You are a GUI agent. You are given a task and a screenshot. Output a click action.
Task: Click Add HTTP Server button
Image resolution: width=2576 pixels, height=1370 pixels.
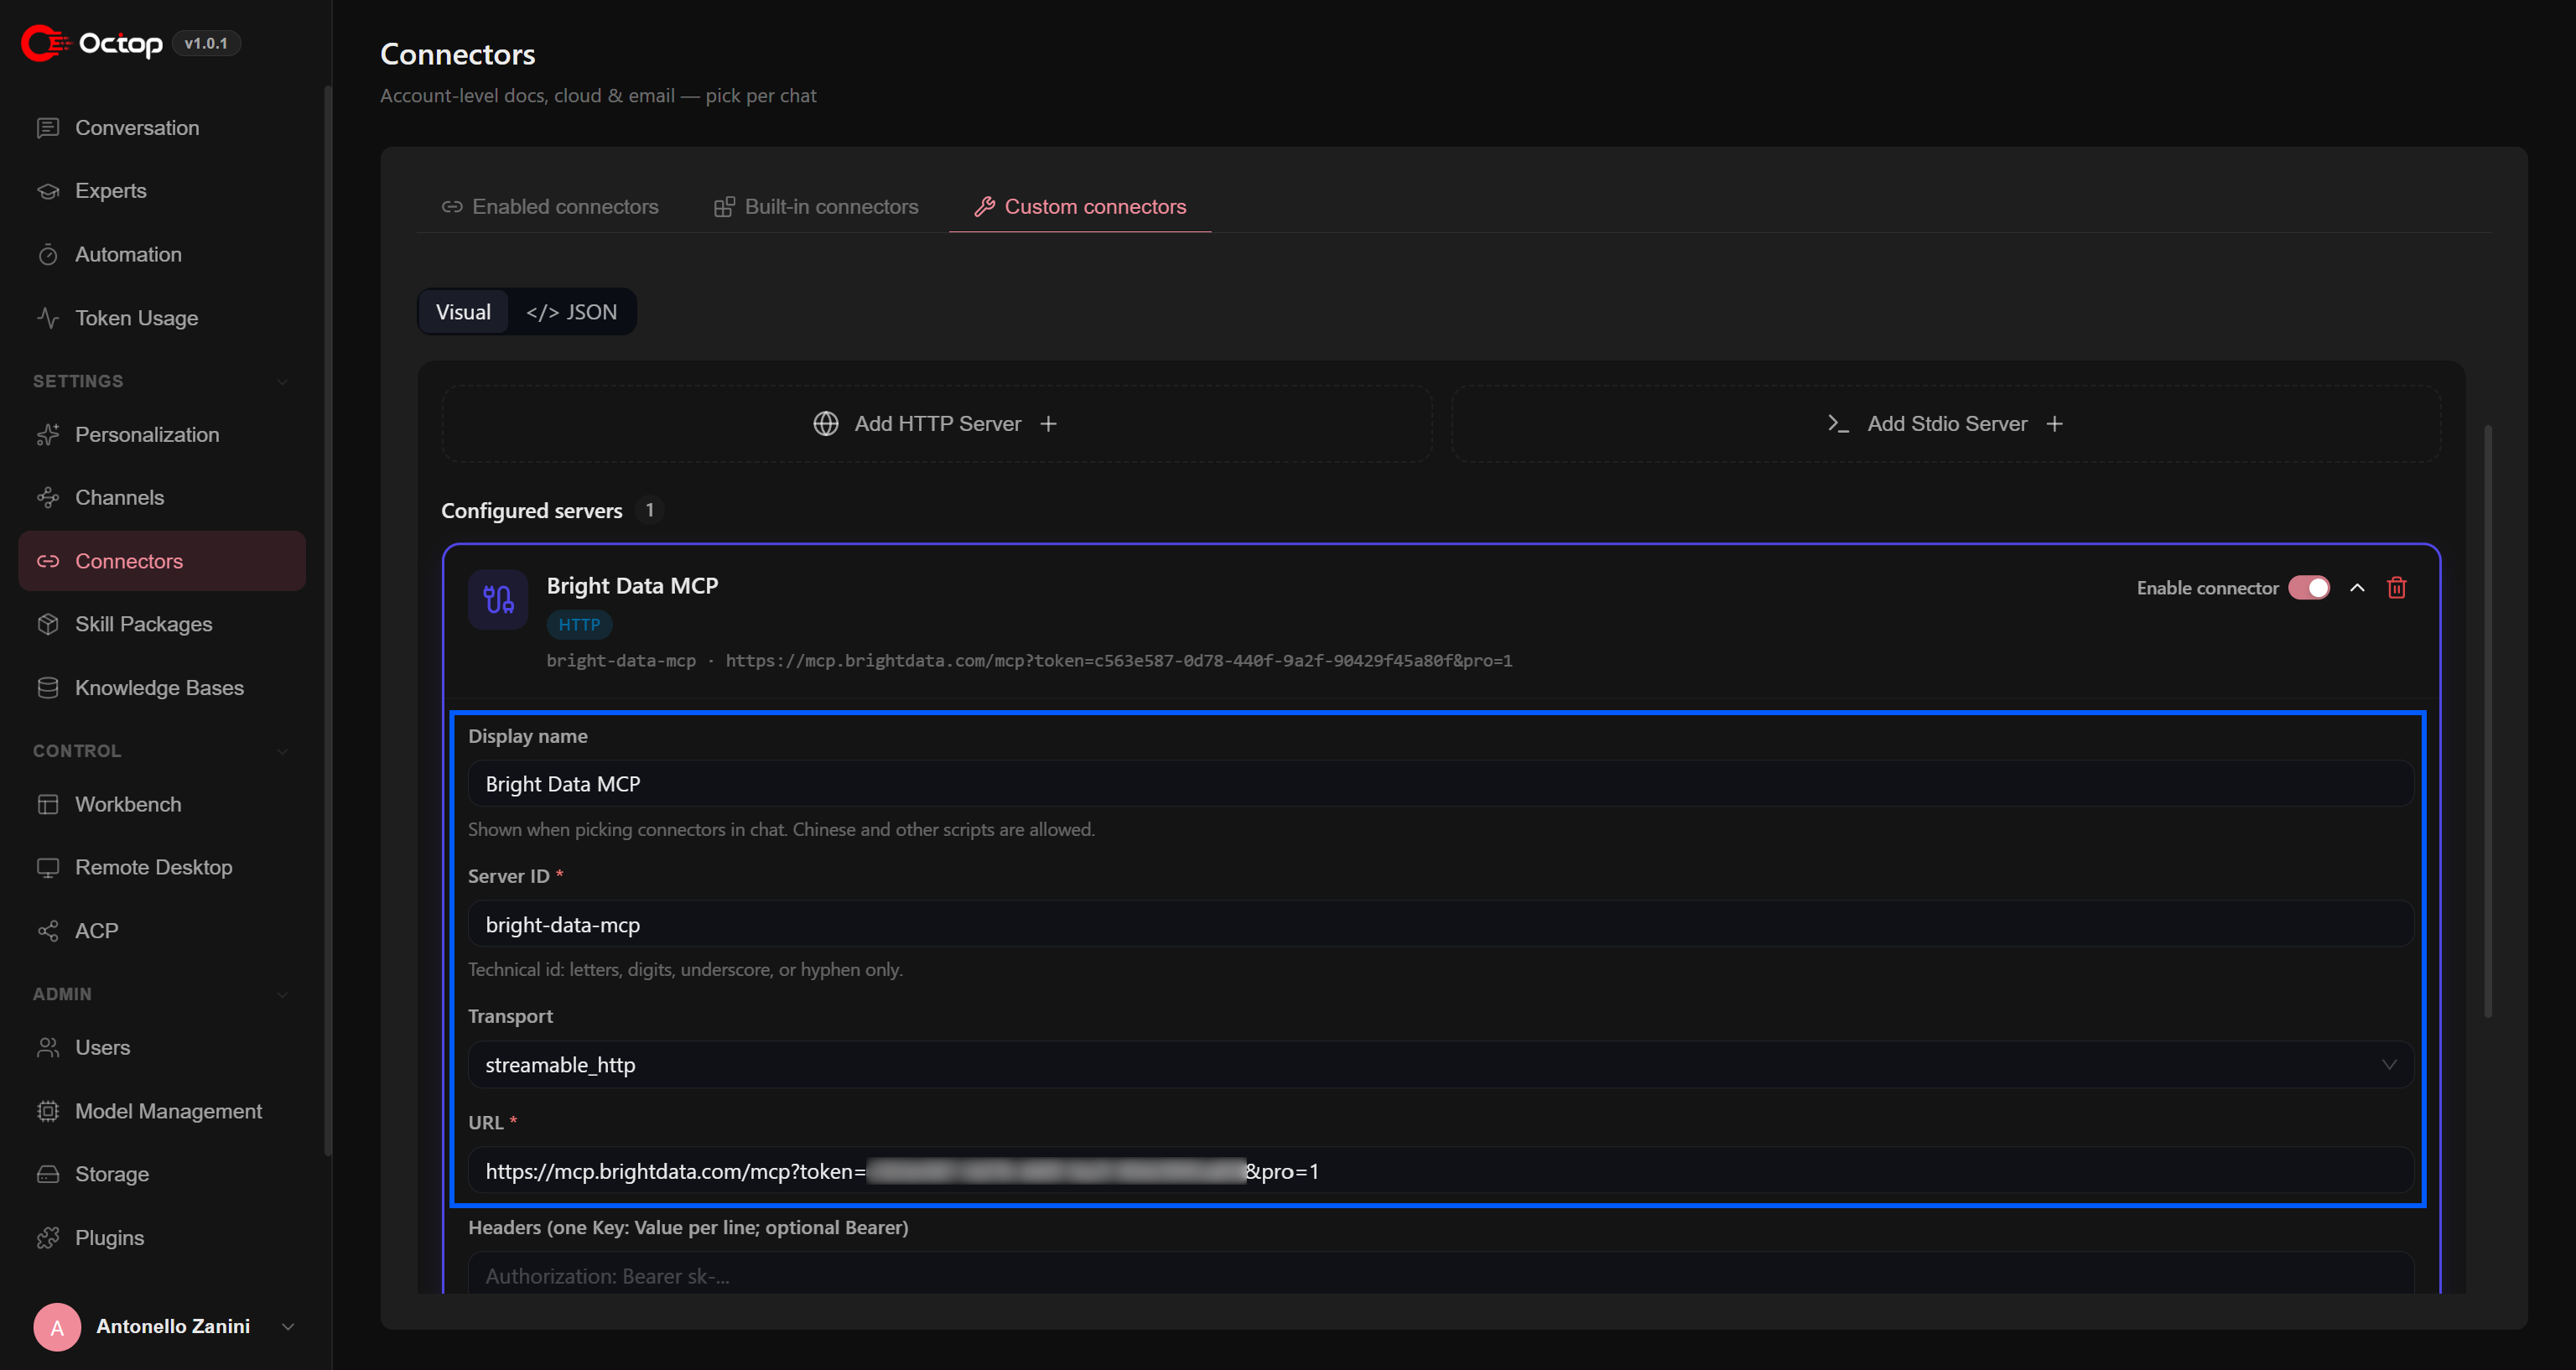click(937, 424)
